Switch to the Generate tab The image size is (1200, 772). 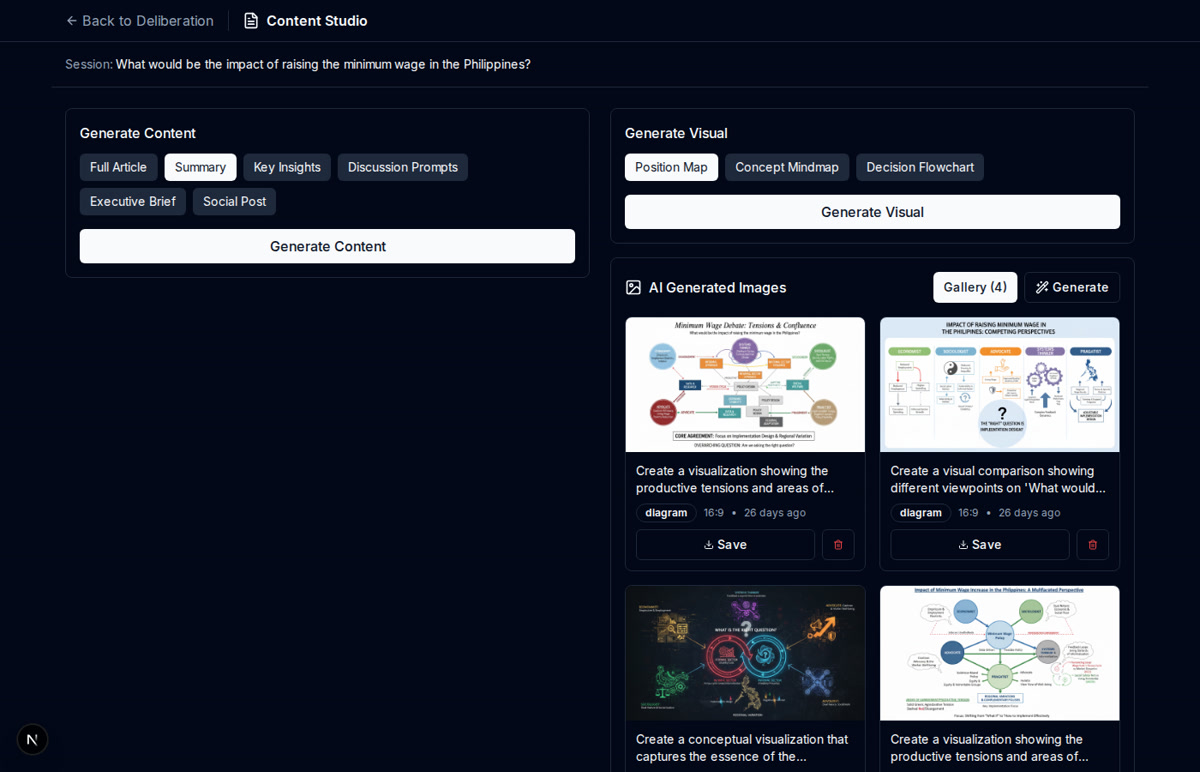(1072, 287)
